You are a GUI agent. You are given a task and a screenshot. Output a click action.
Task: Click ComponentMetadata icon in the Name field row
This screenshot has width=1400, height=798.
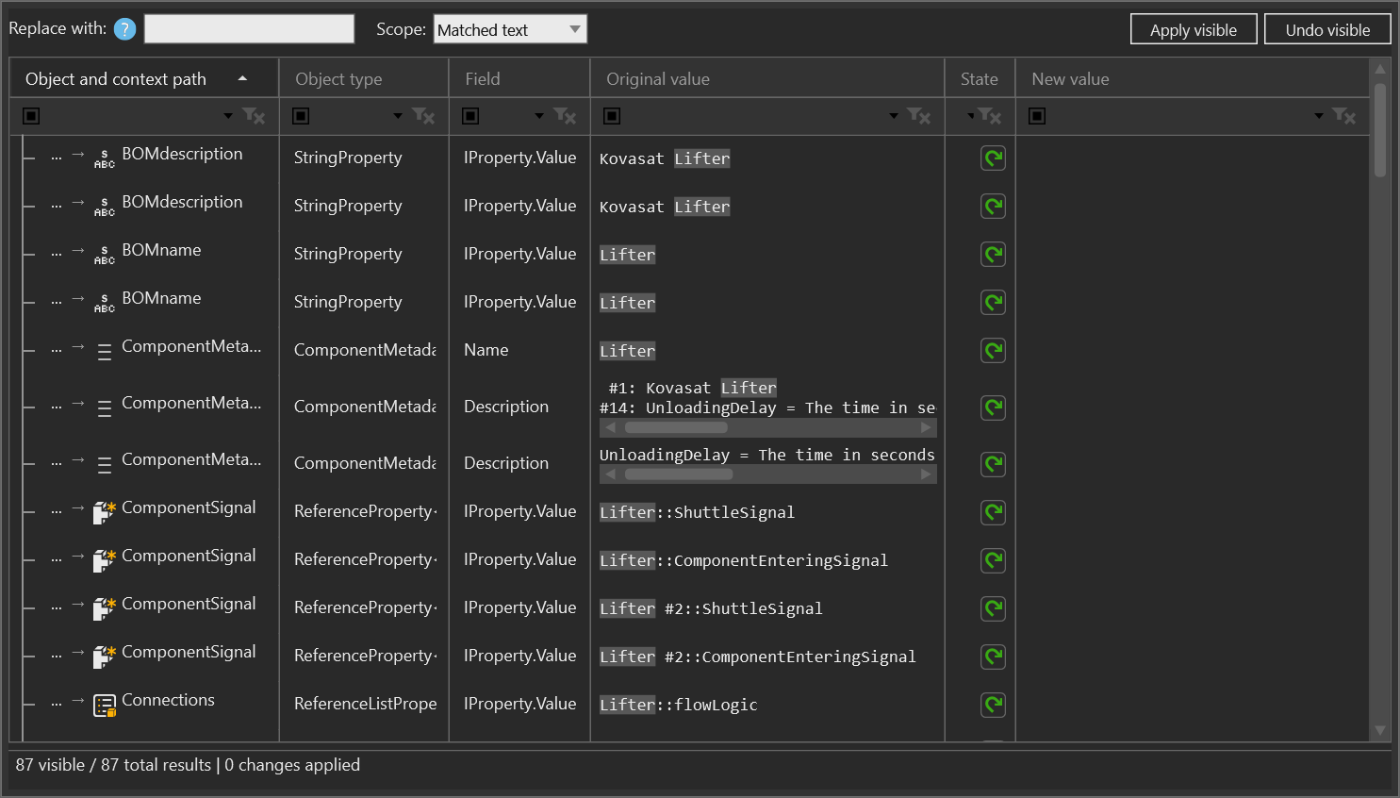(104, 352)
